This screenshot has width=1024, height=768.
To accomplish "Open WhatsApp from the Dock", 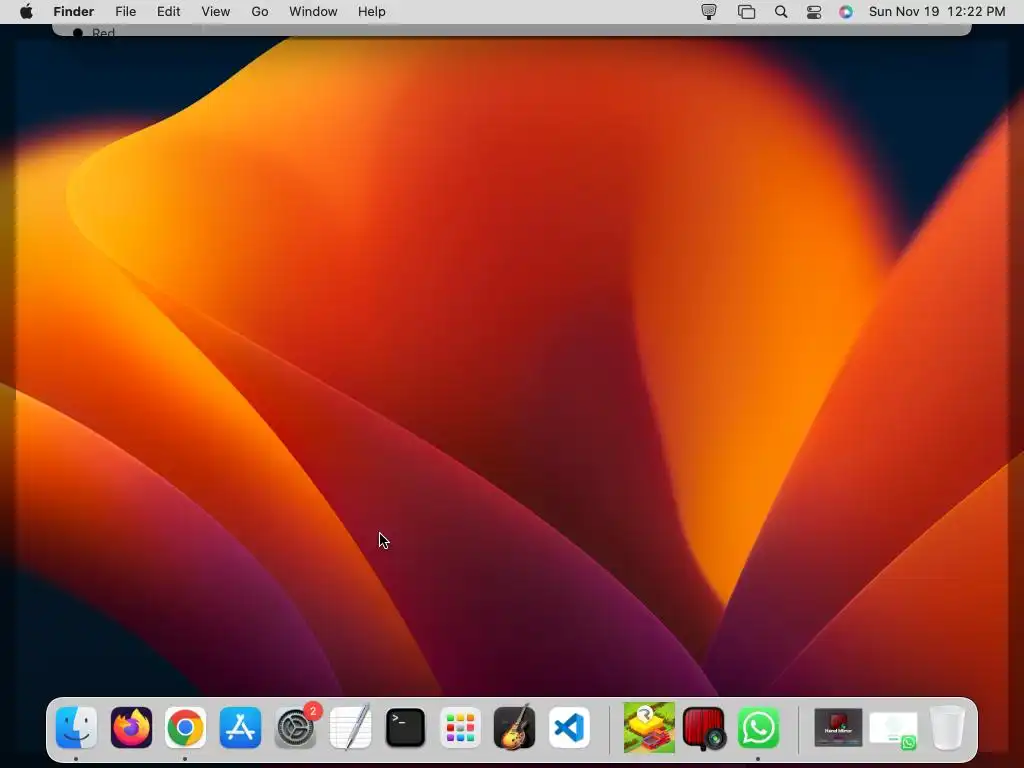I will point(758,727).
